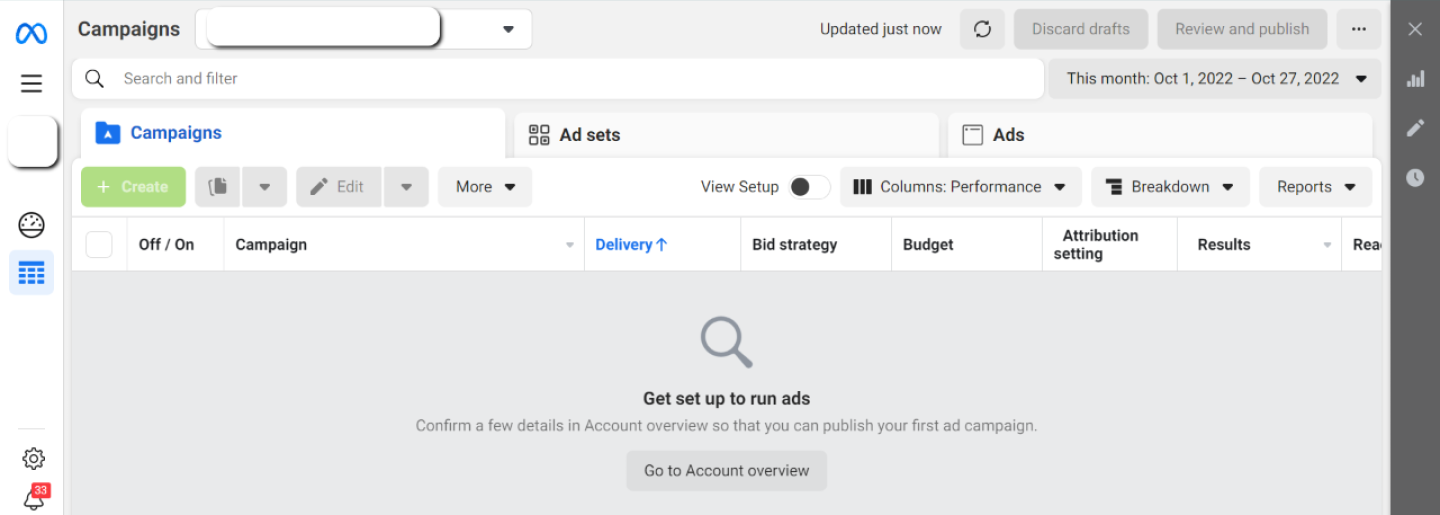Open Account overview gauge icon
Screen dimensions: 1440x515
tap(31, 225)
